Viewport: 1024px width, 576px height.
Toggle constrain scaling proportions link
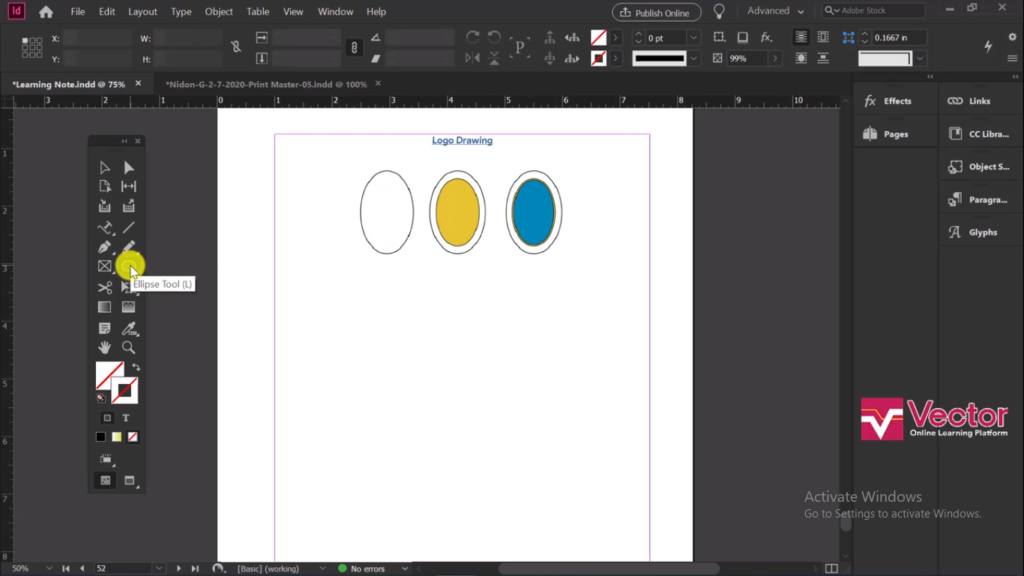(354, 47)
